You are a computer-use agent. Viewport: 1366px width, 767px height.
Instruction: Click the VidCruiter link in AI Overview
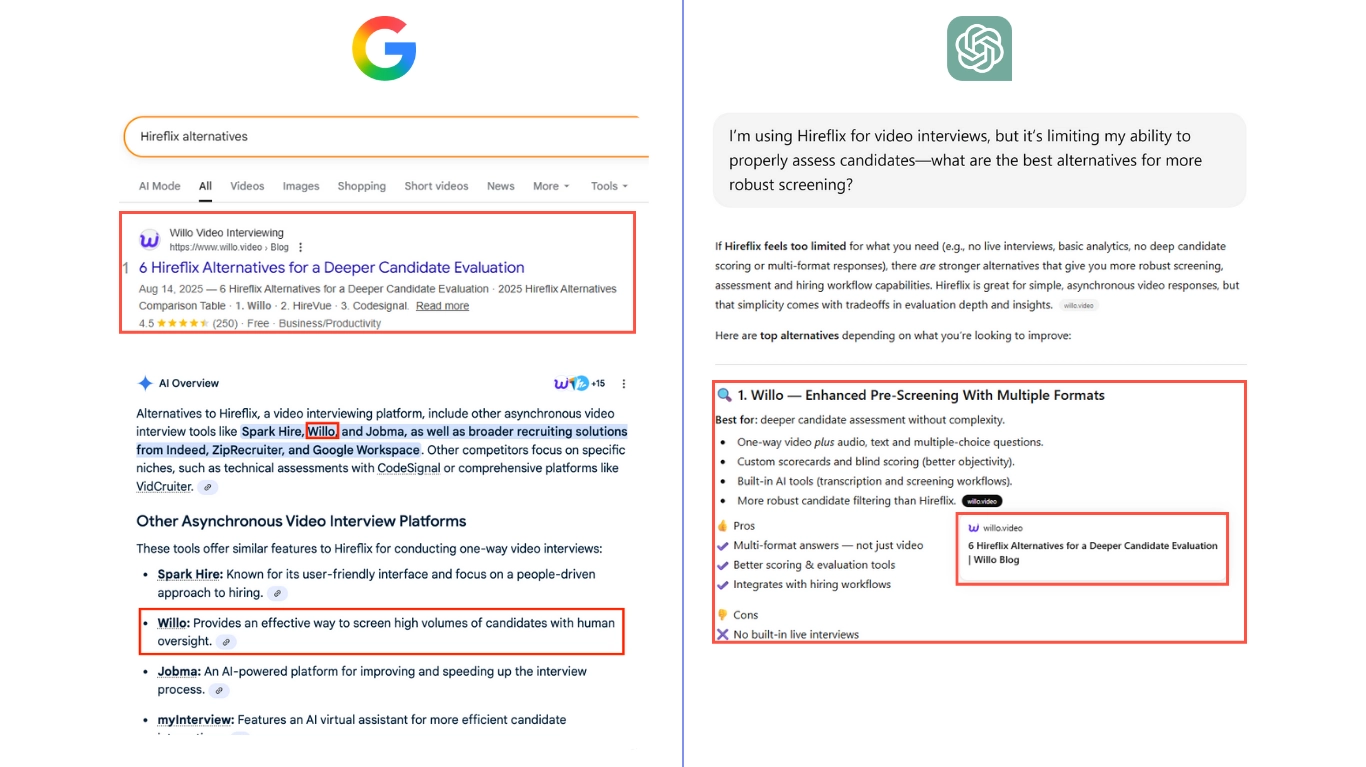(x=164, y=486)
